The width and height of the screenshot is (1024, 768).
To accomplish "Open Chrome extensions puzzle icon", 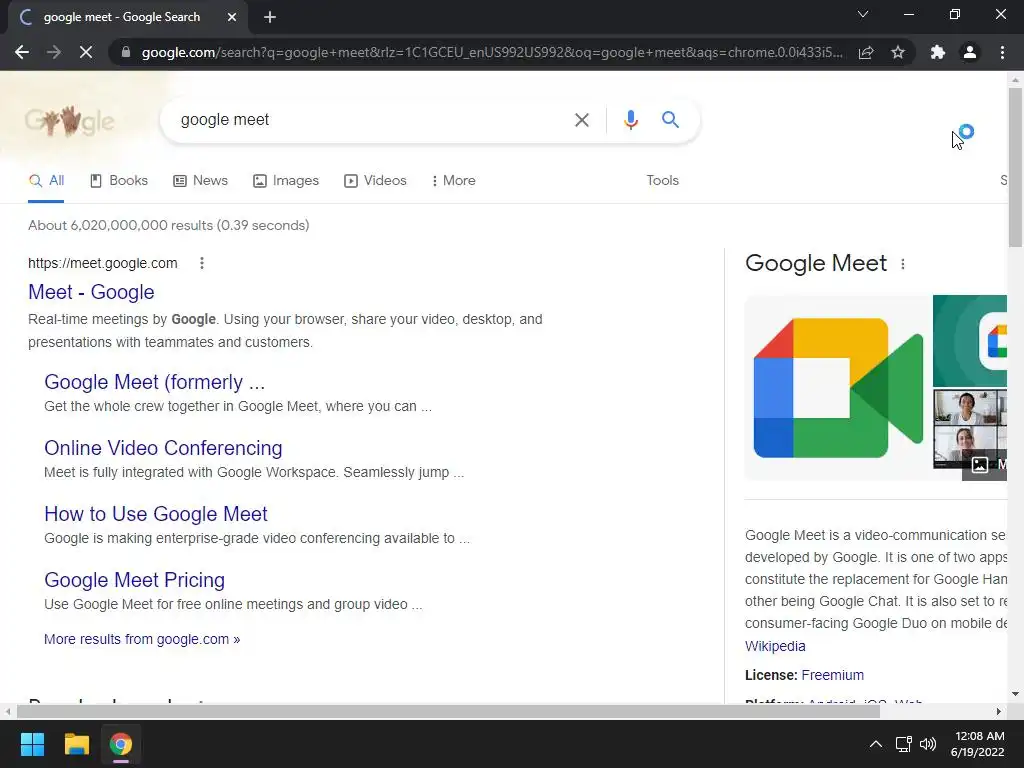I will pos(938,52).
